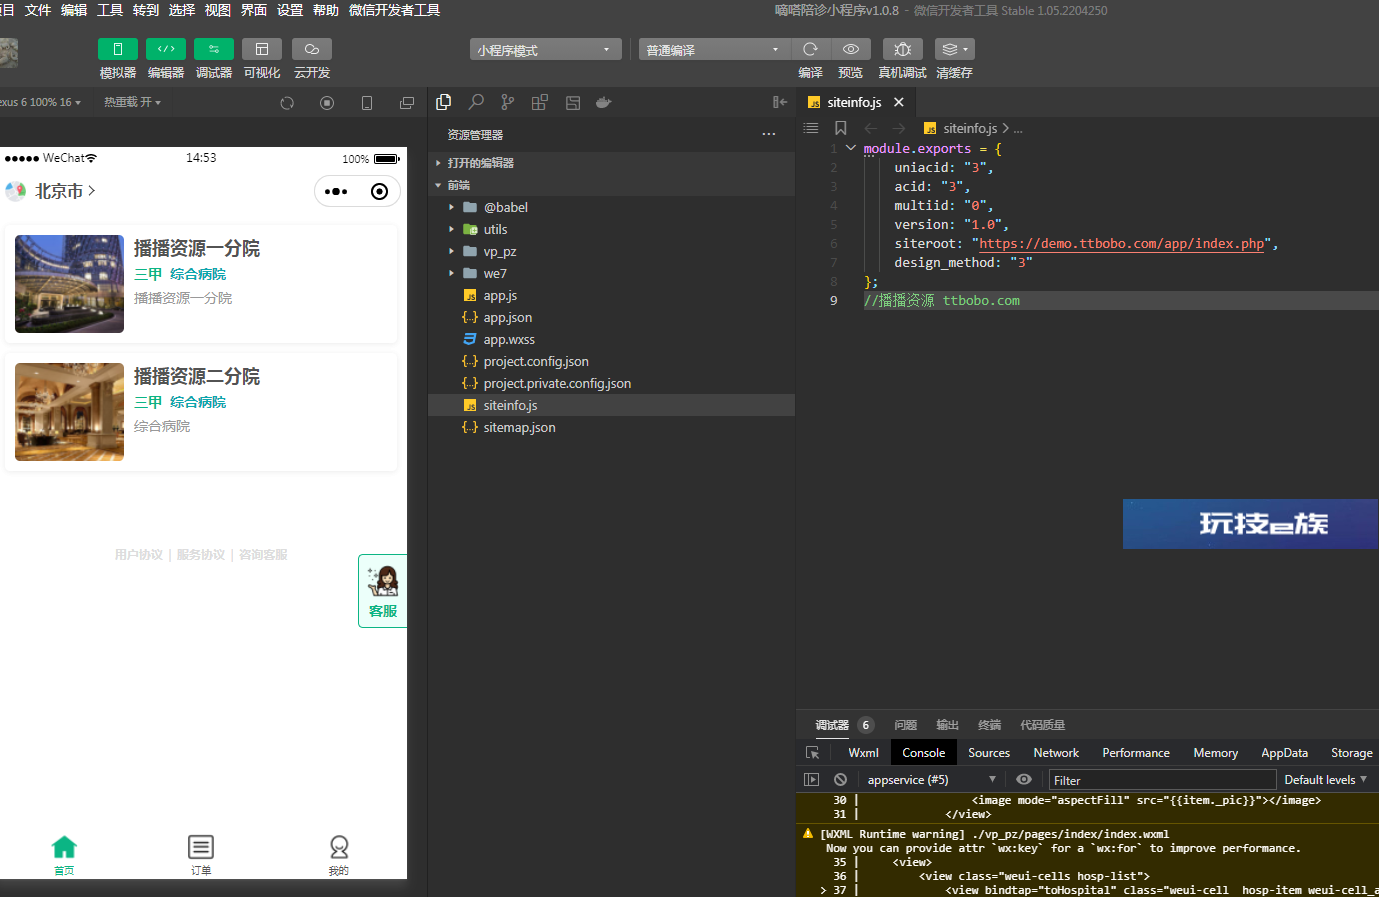Image resolution: width=1379 pixels, height=897 pixels.
Task: Switch to the Network devtools tab
Action: pyautogui.click(x=1056, y=753)
